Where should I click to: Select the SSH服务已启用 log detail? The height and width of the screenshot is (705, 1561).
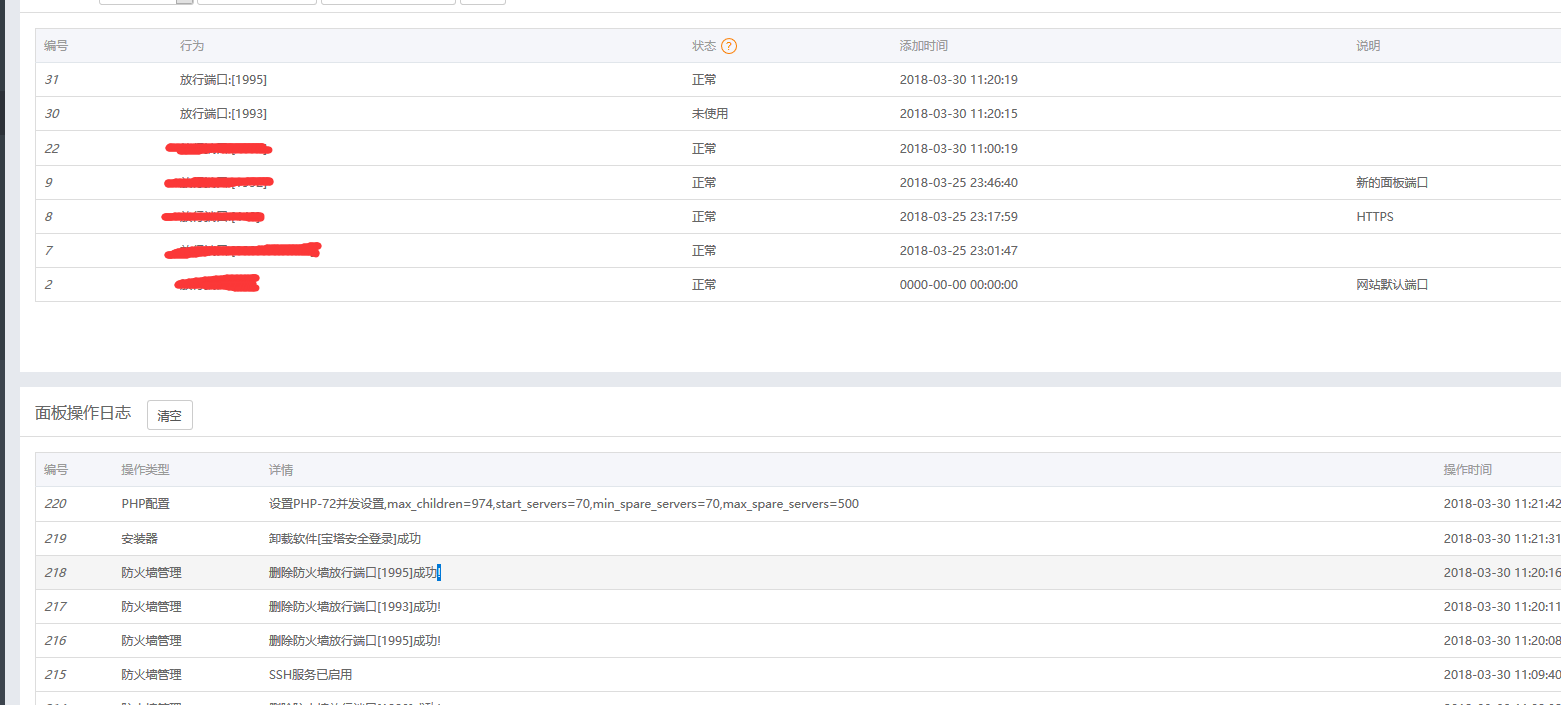coord(310,674)
